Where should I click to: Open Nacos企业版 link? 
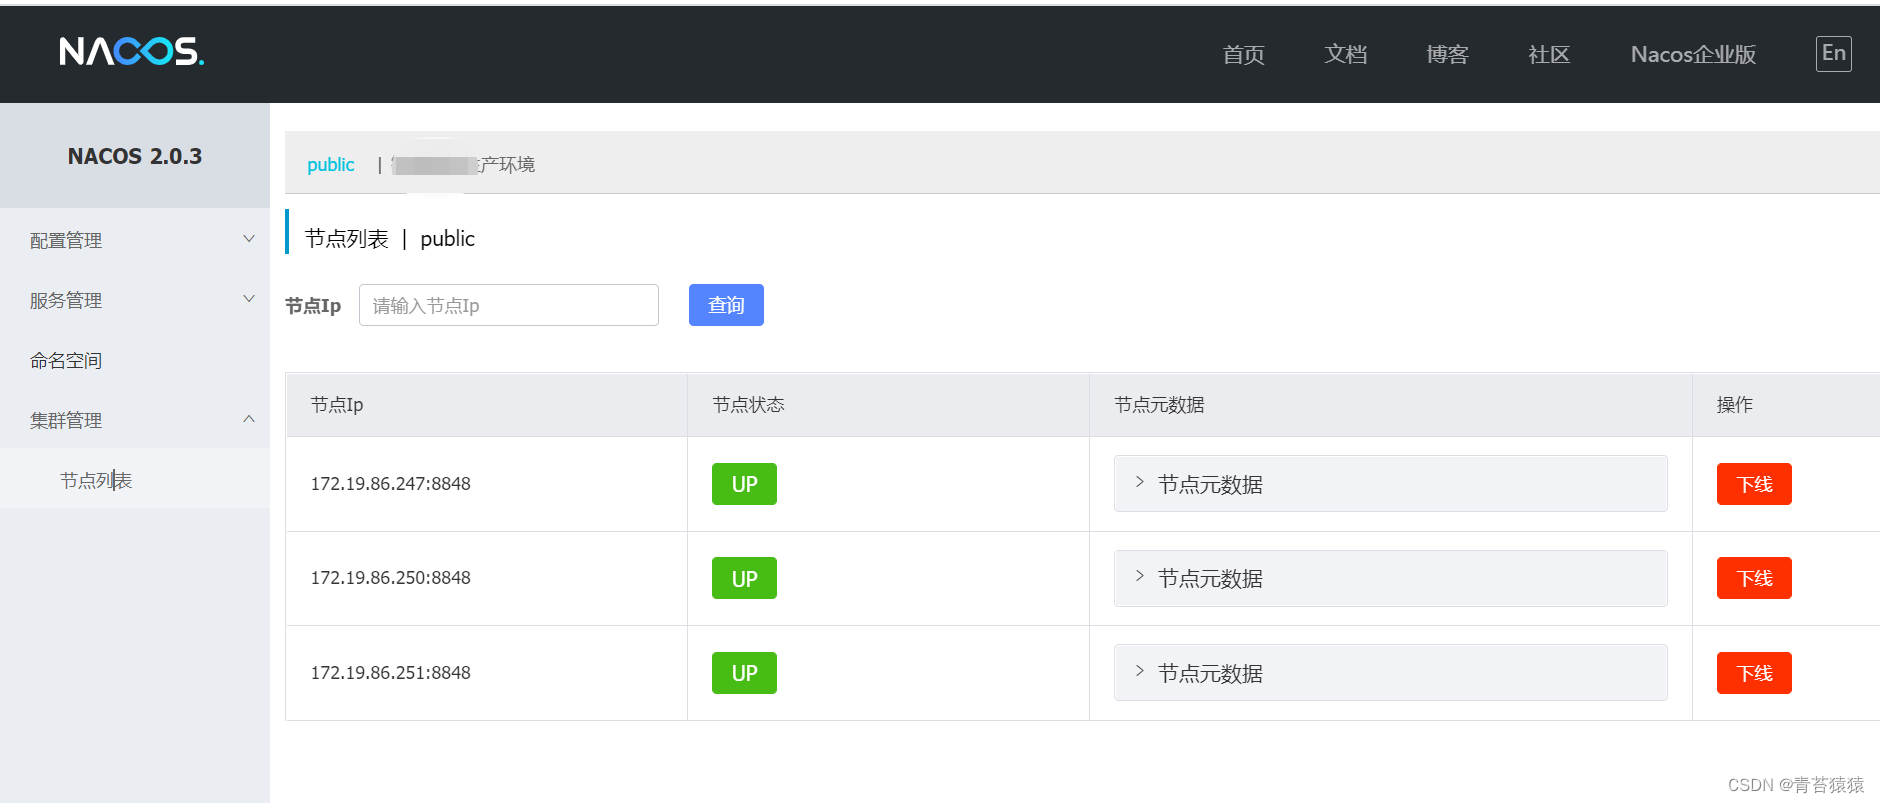point(1693,55)
